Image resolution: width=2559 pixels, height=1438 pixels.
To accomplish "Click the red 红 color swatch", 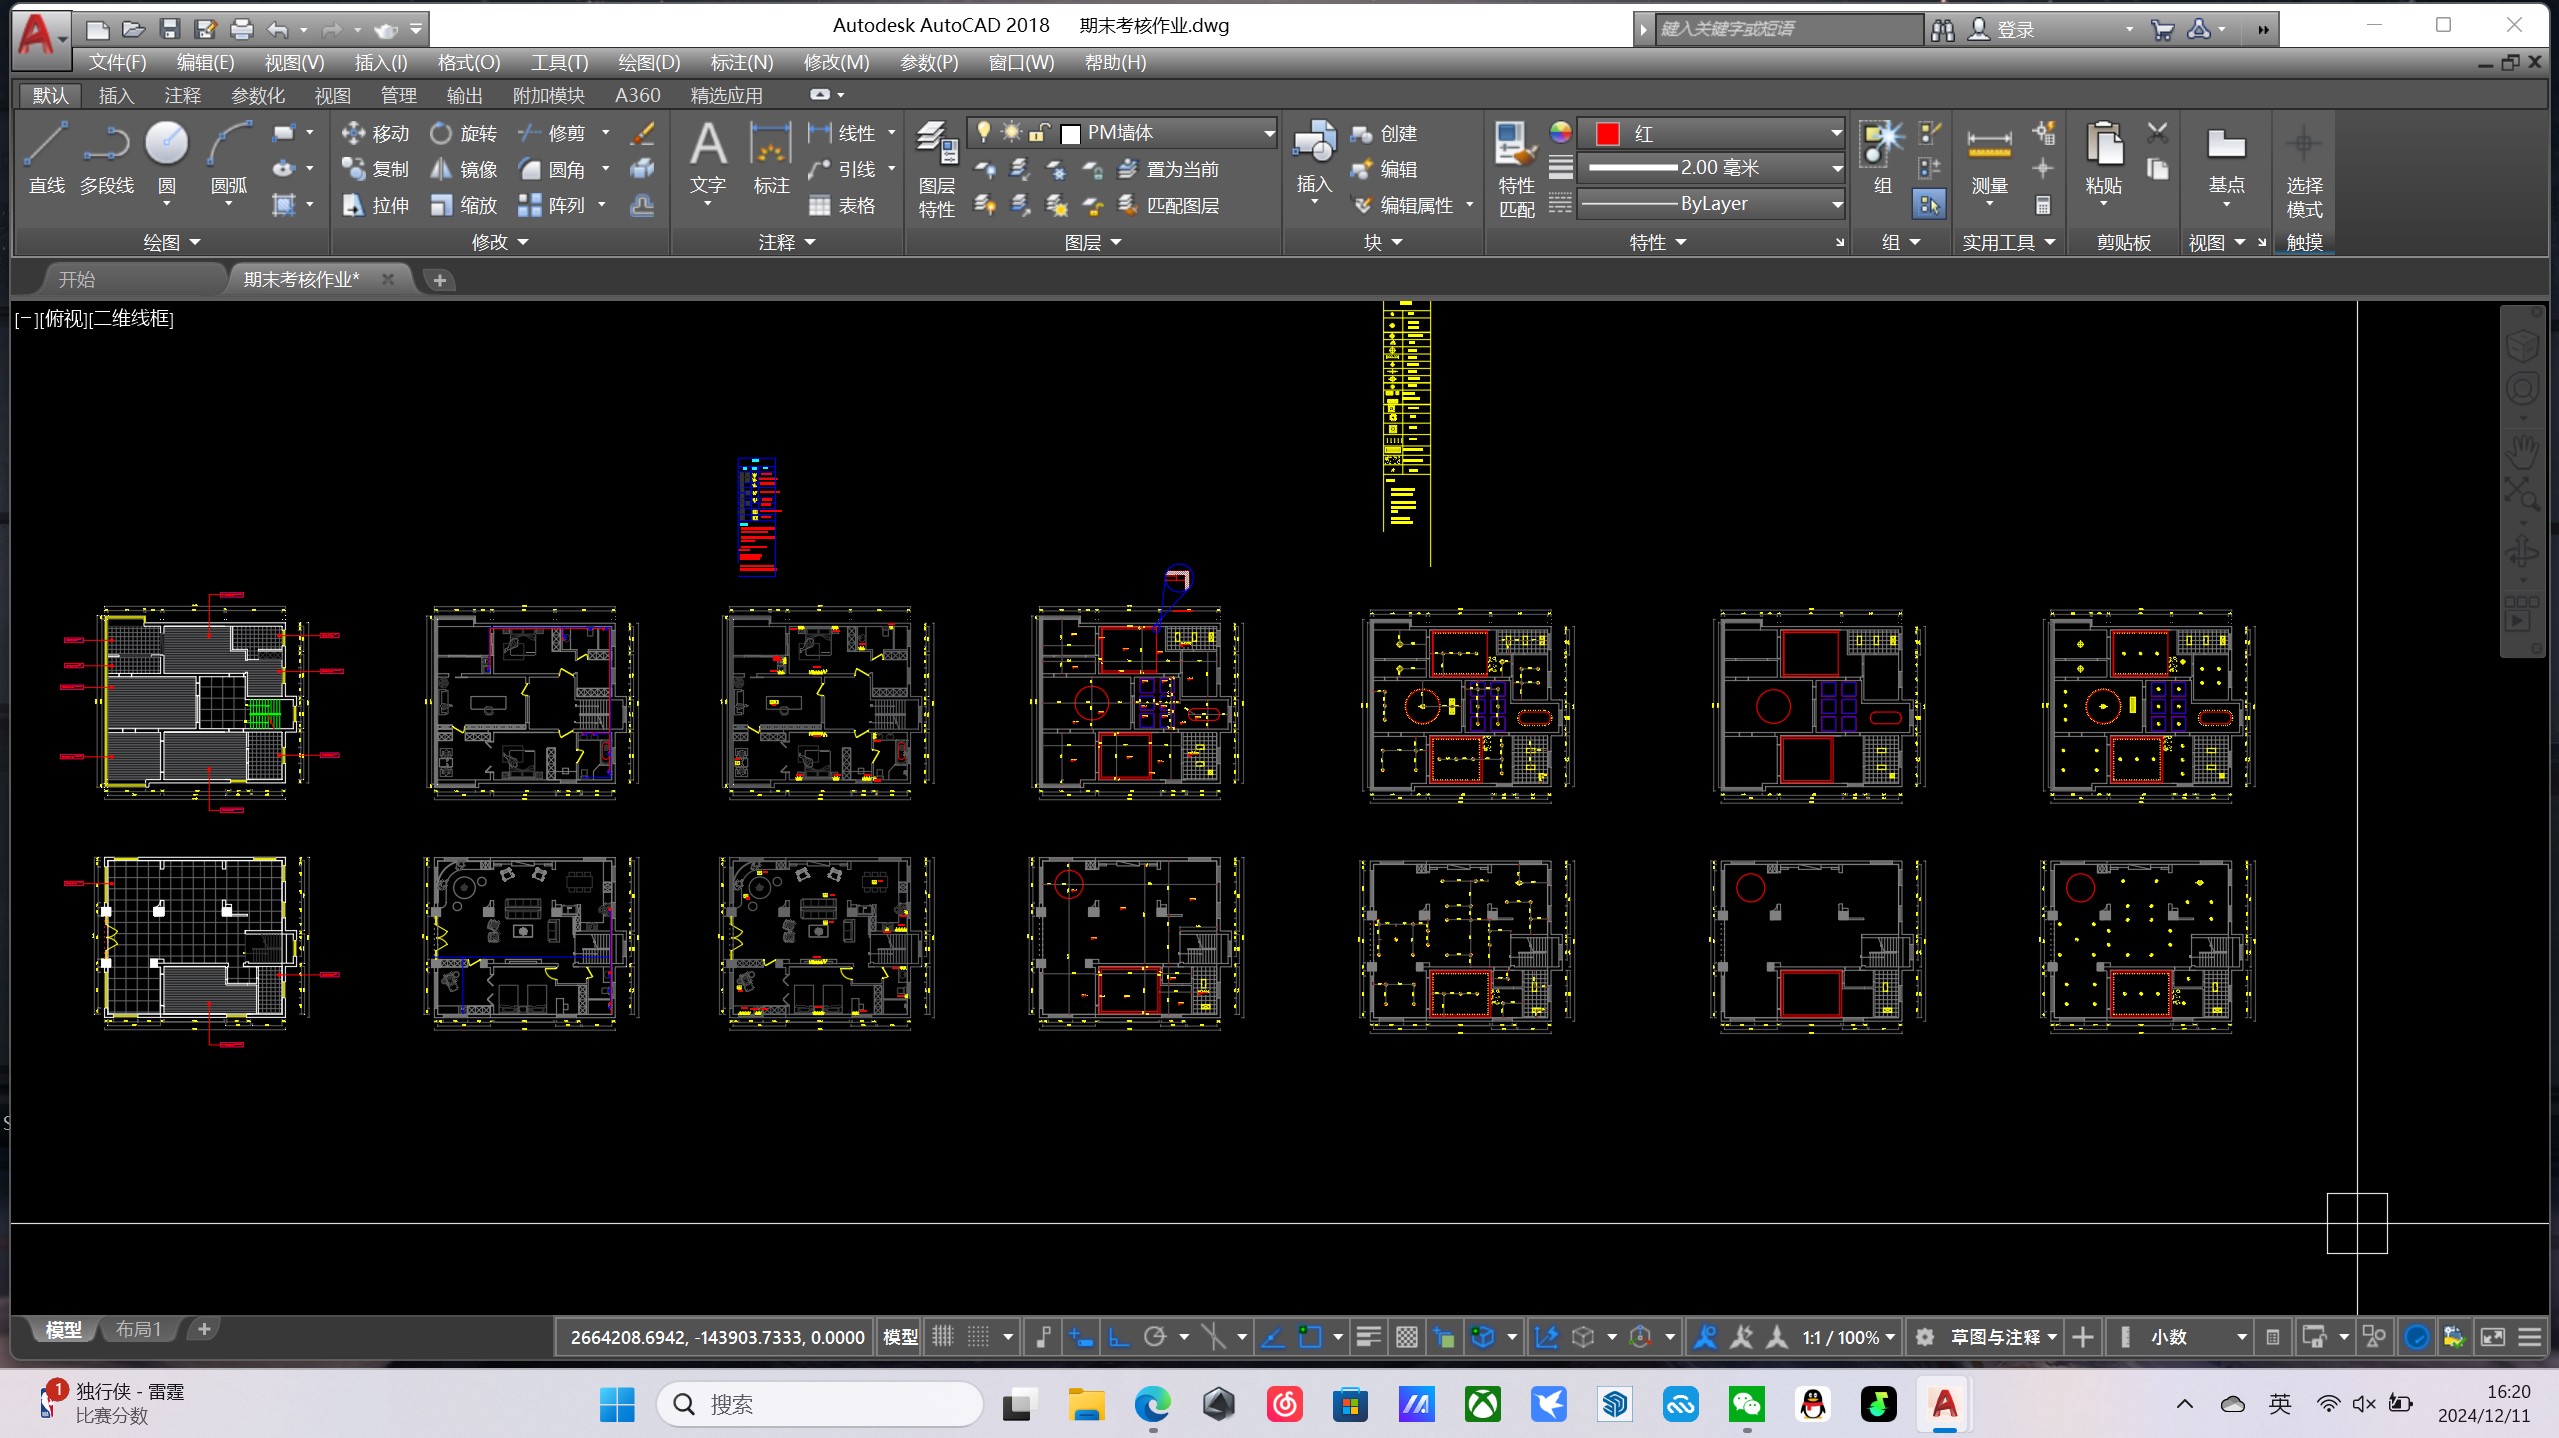I will pos(1607,133).
